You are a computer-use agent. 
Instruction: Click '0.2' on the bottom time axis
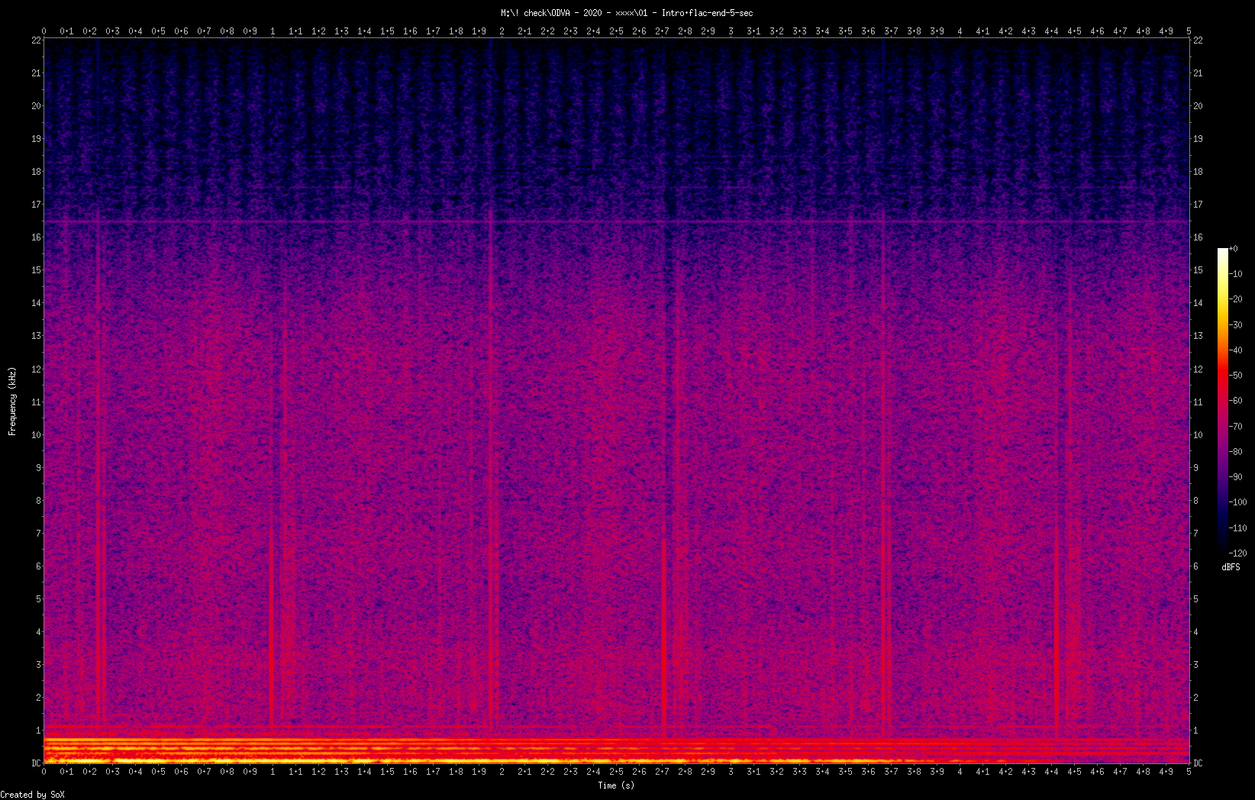pyautogui.click(x=90, y=772)
